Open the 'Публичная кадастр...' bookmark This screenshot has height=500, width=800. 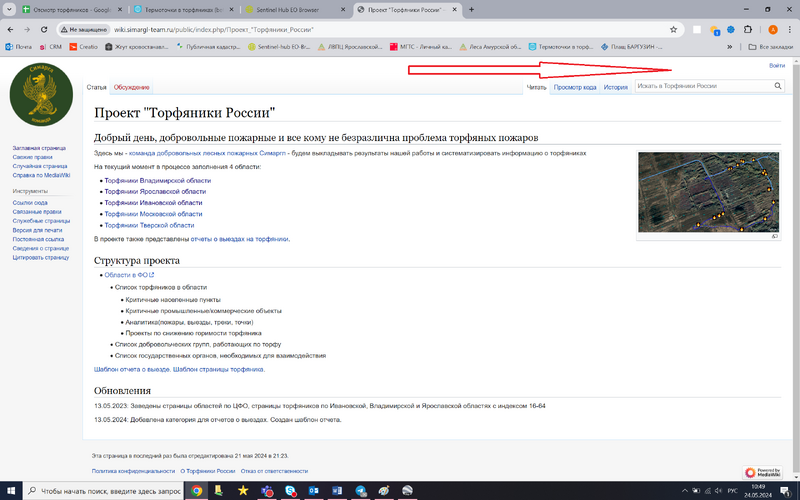click(208, 46)
